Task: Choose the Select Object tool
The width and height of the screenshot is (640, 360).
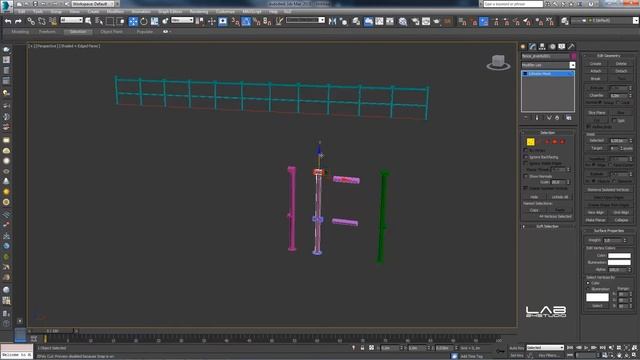Action: (x=88, y=21)
